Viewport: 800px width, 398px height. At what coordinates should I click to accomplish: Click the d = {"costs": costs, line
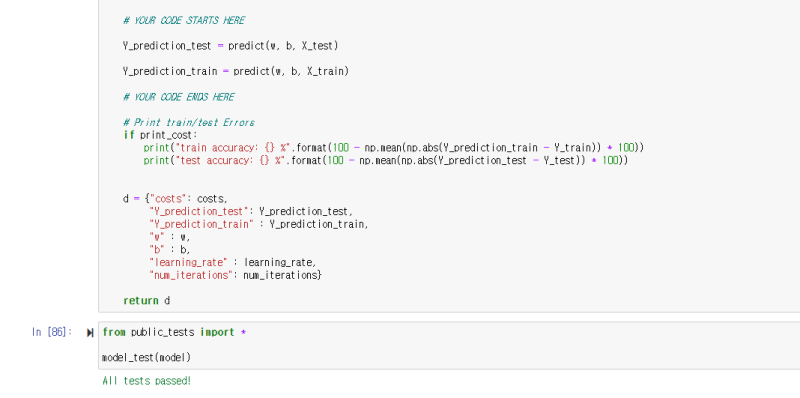point(176,199)
